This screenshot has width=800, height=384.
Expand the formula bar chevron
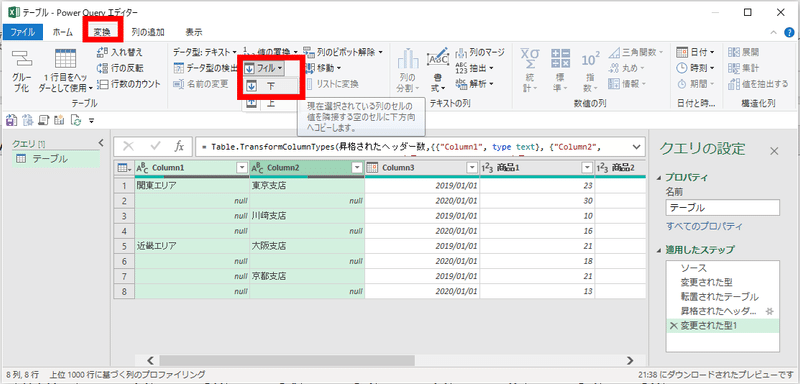(636, 147)
